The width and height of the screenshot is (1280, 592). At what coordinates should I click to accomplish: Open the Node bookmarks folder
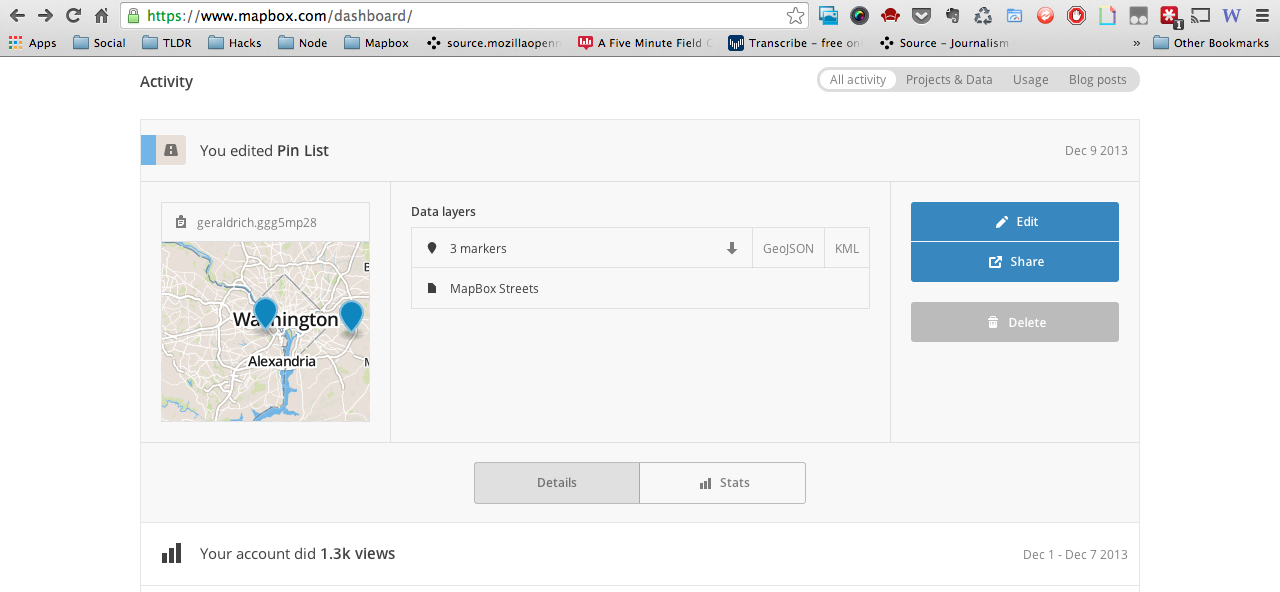click(x=302, y=43)
